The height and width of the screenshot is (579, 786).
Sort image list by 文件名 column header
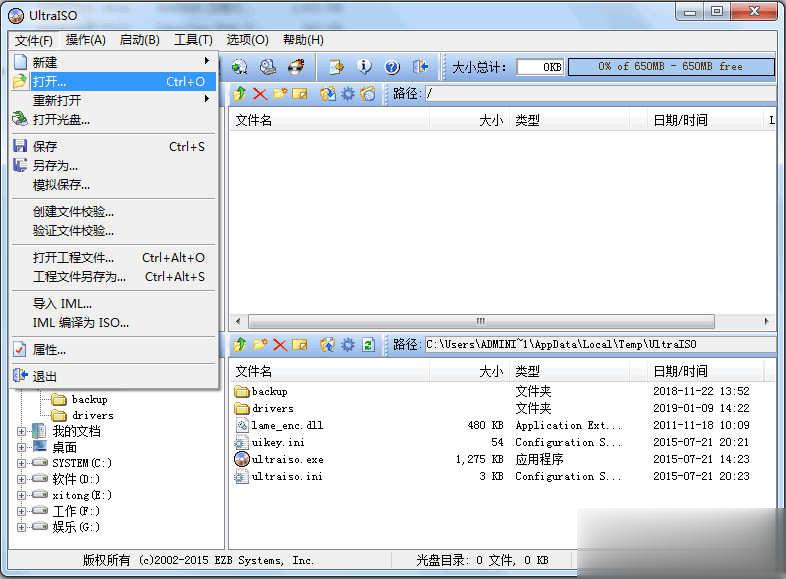329,120
